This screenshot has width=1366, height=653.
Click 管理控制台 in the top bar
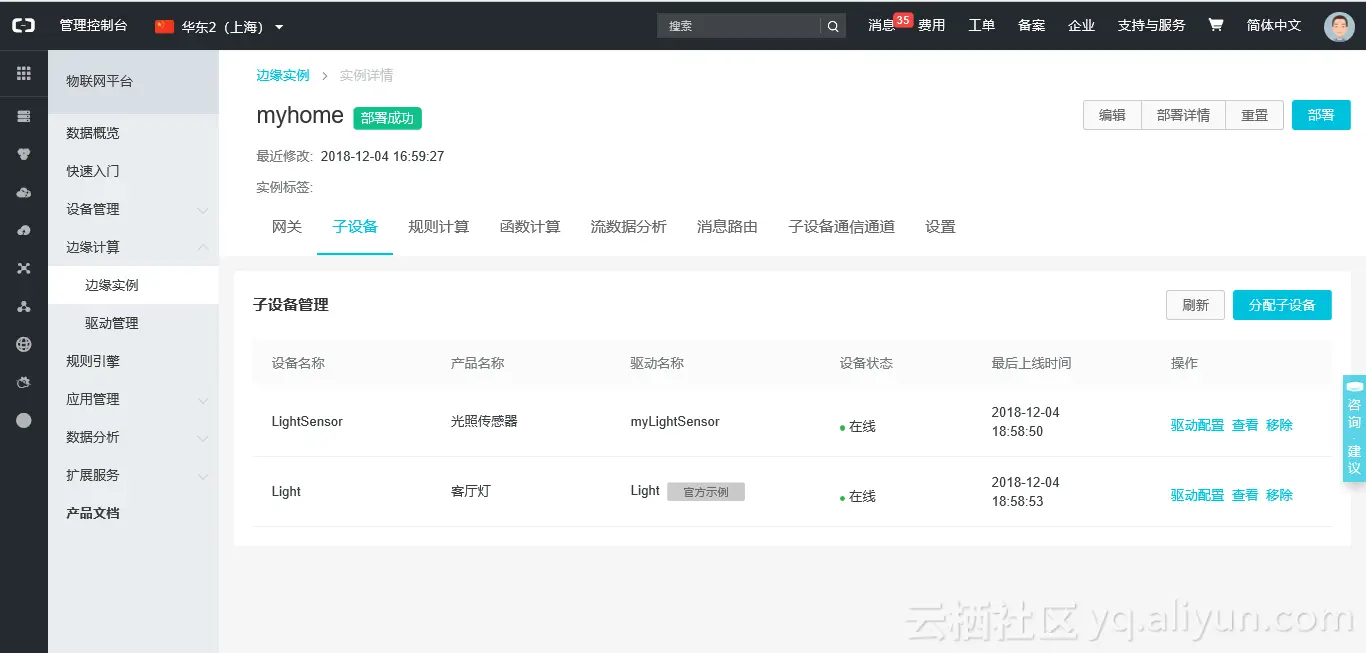tap(93, 26)
